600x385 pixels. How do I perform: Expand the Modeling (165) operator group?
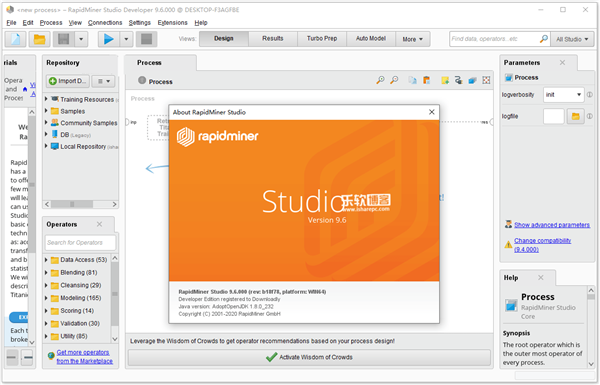coord(46,298)
